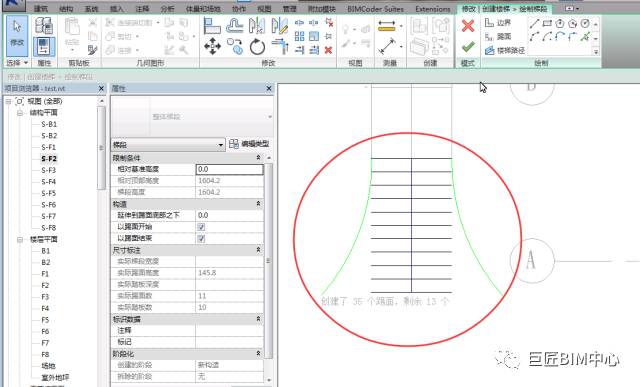Open the 室外地坪 floor plan view
Image resolution: width=640 pixels, height=387 pixels.
[x=55, y=378]
